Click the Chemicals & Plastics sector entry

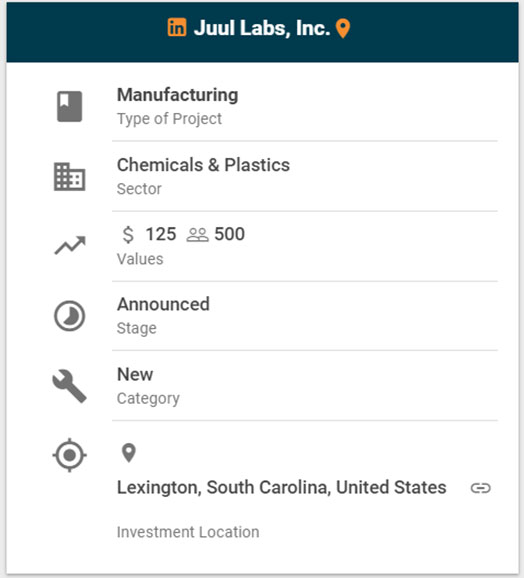203,165
